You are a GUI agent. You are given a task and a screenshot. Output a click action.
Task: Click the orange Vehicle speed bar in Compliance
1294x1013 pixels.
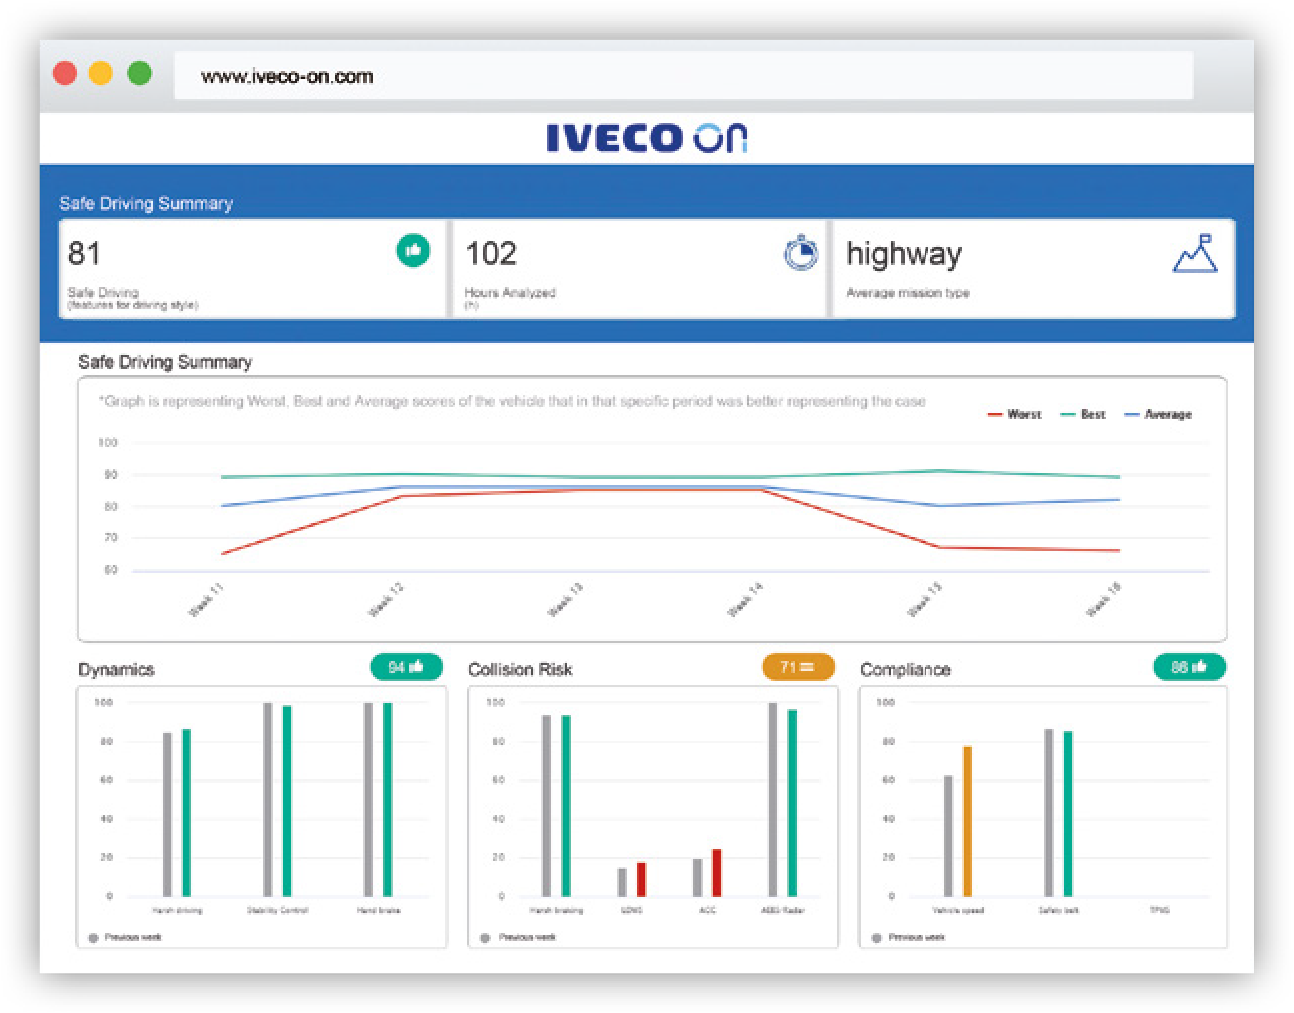967,821
